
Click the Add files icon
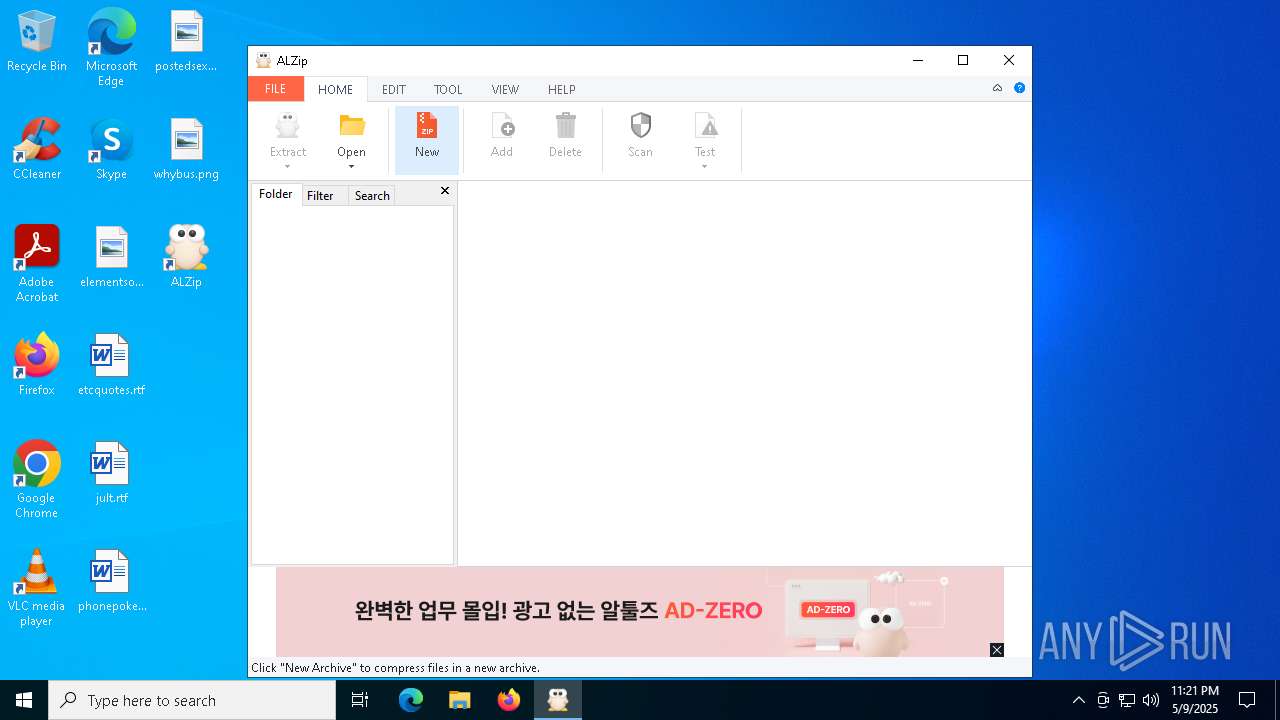pos(502,126)
